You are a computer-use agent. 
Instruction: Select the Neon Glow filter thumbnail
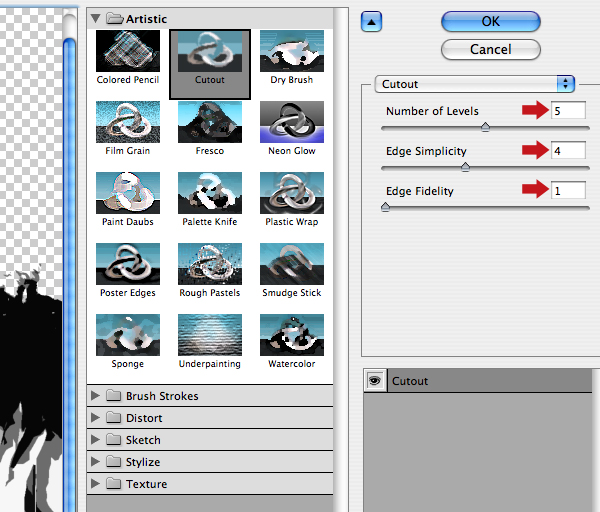292,122
